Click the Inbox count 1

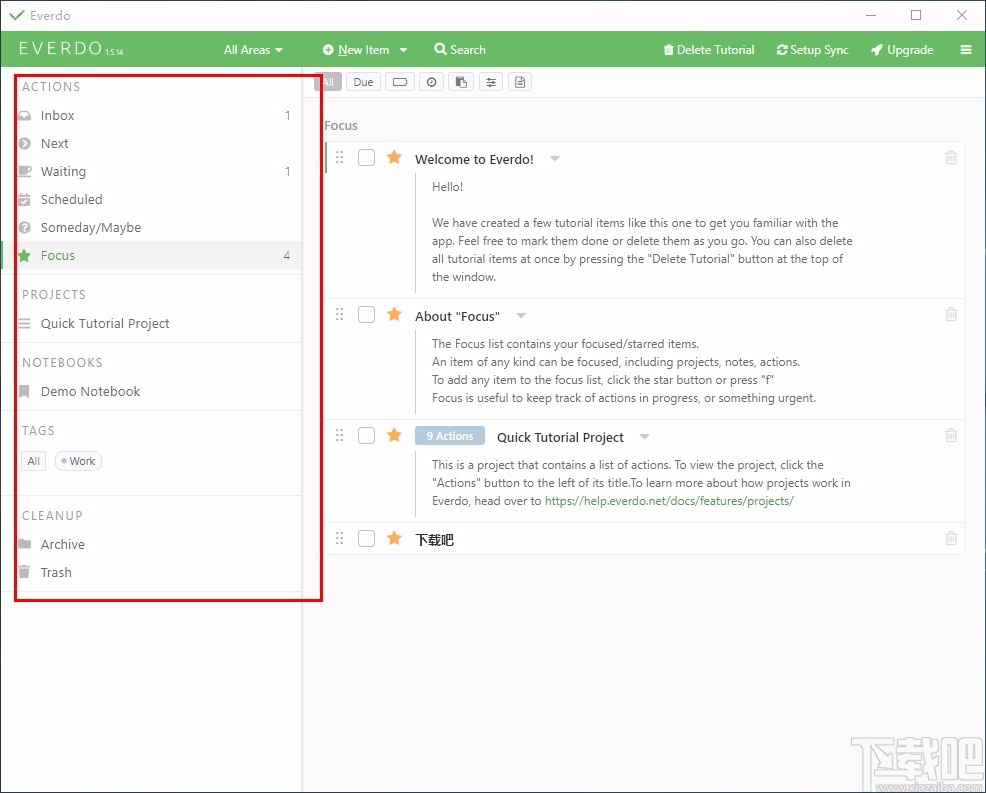tap(287, 116)
